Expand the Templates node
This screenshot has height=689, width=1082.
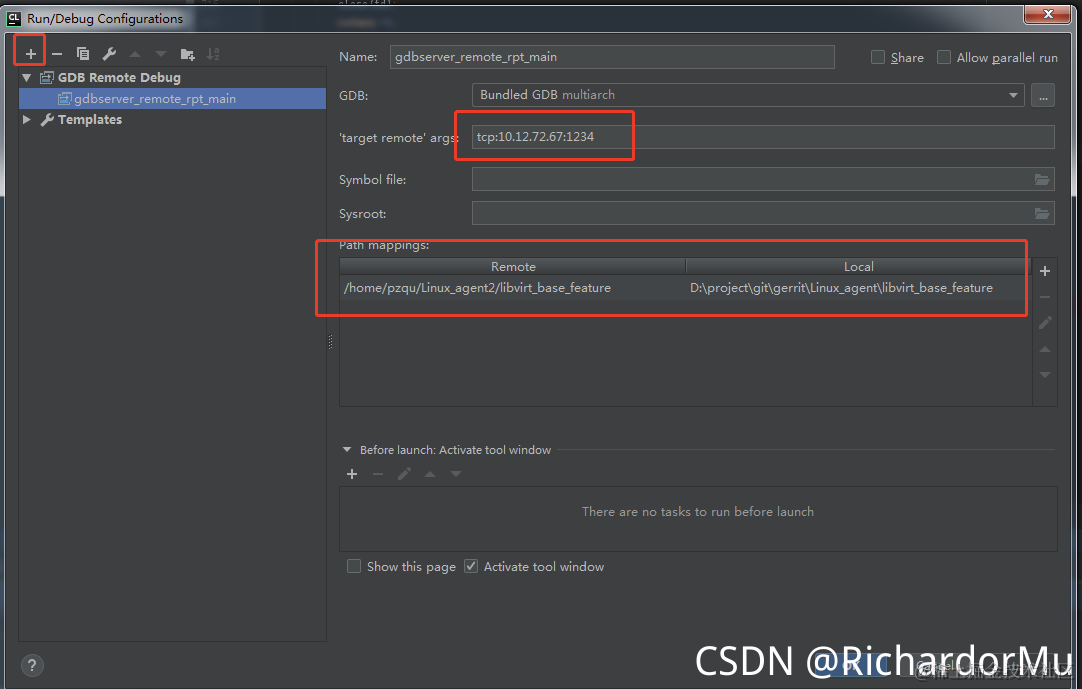tap(27, 119)
